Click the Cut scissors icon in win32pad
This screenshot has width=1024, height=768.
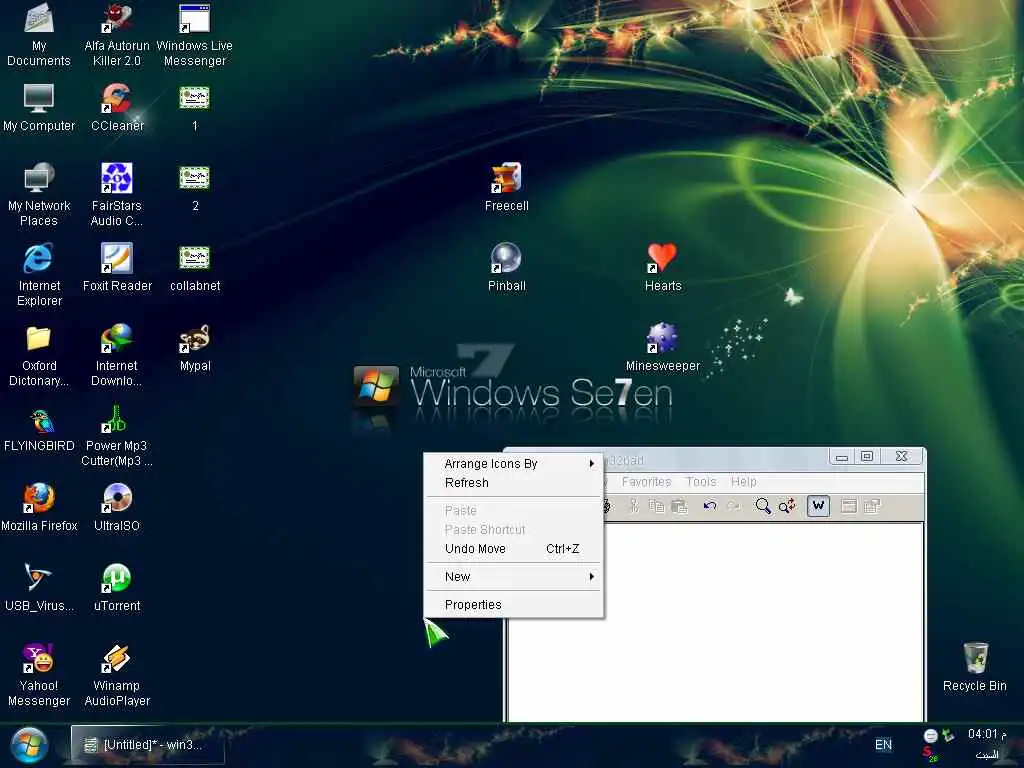(x=633, y=506)
